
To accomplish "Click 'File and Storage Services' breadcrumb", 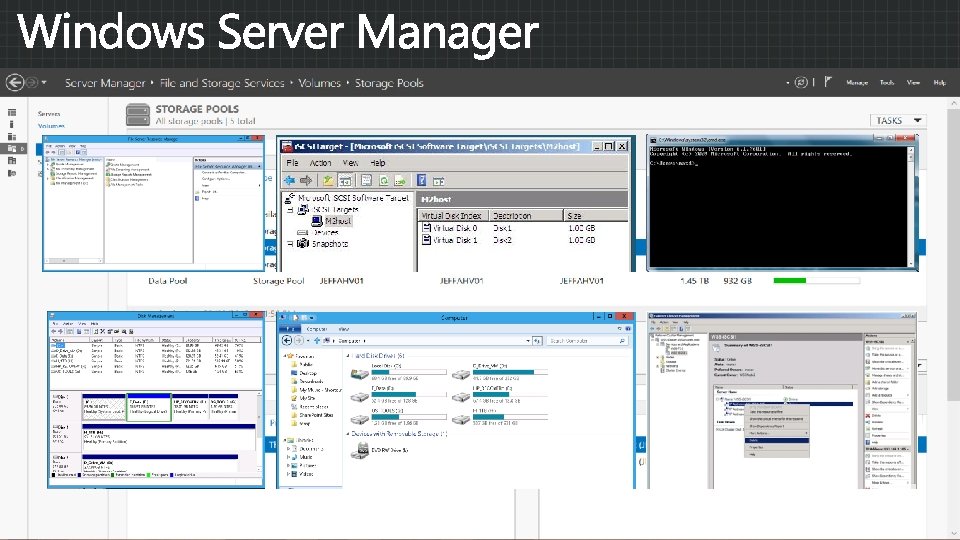I will 222,83.
